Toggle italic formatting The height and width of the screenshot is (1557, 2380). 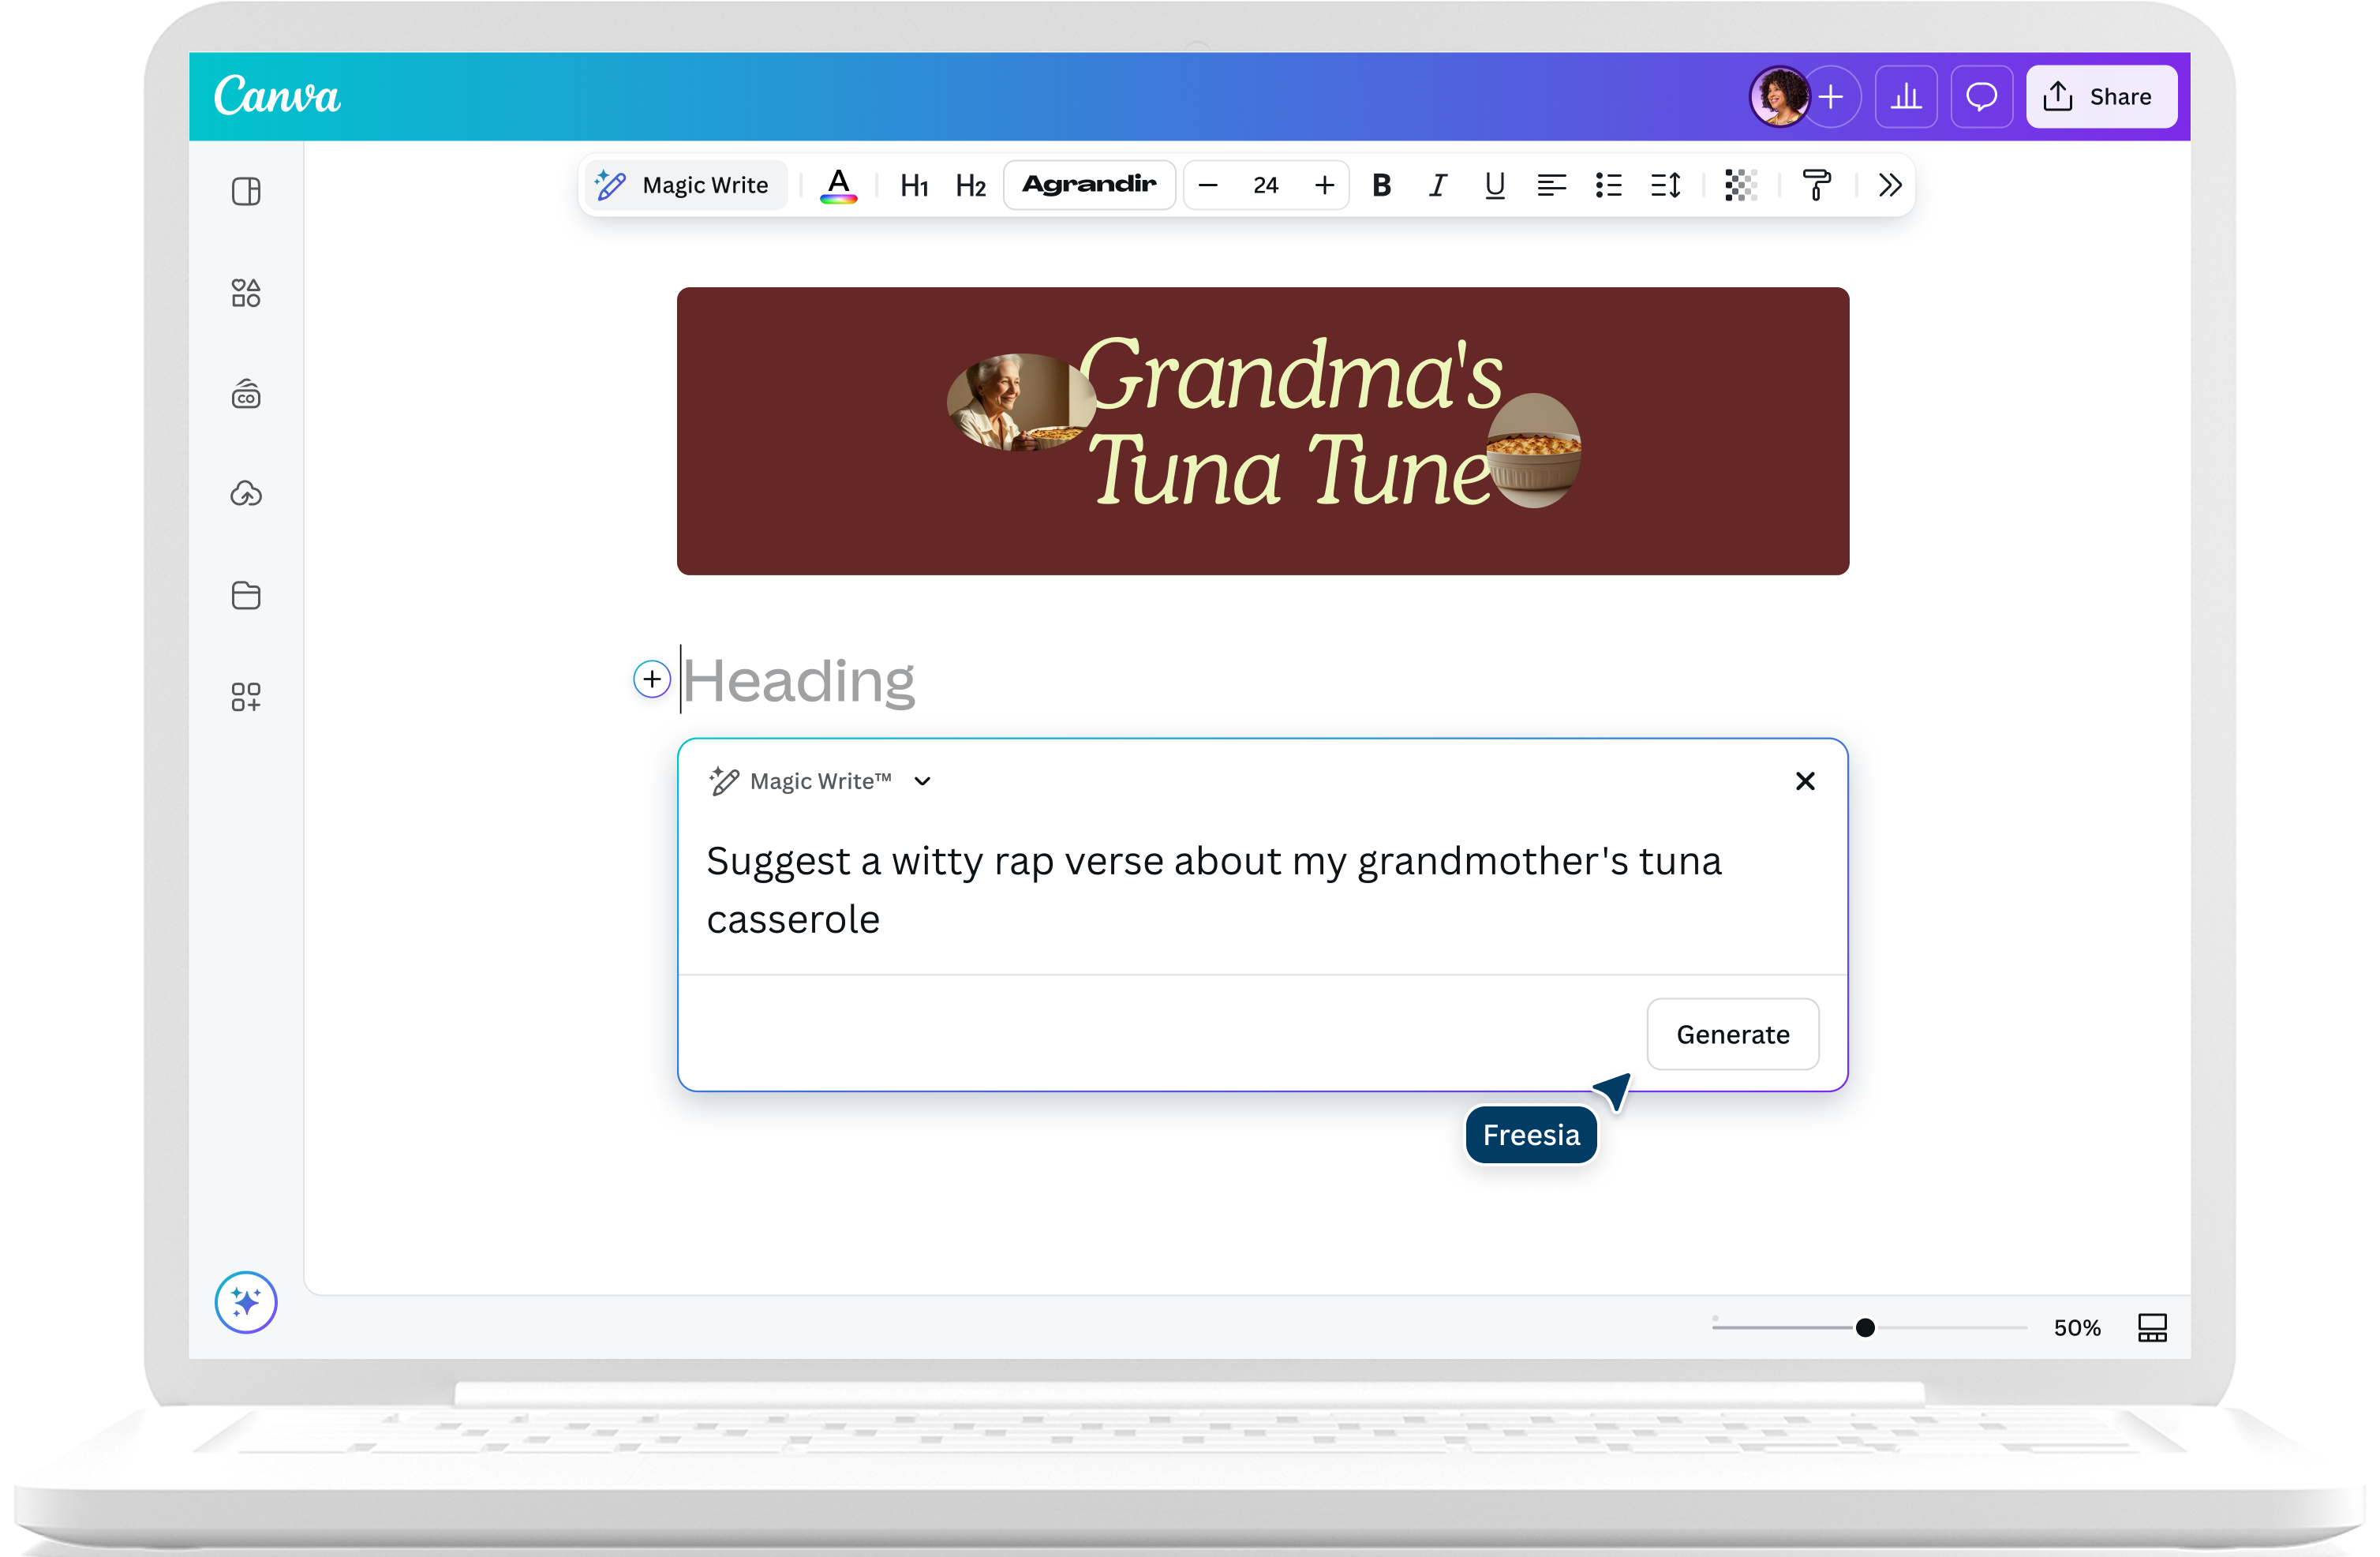click(x=1437, y=185)
